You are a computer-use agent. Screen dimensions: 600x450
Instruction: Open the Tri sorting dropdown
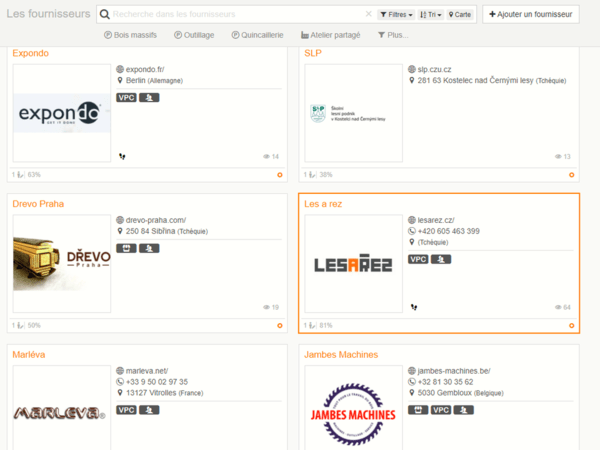point(430,15)
